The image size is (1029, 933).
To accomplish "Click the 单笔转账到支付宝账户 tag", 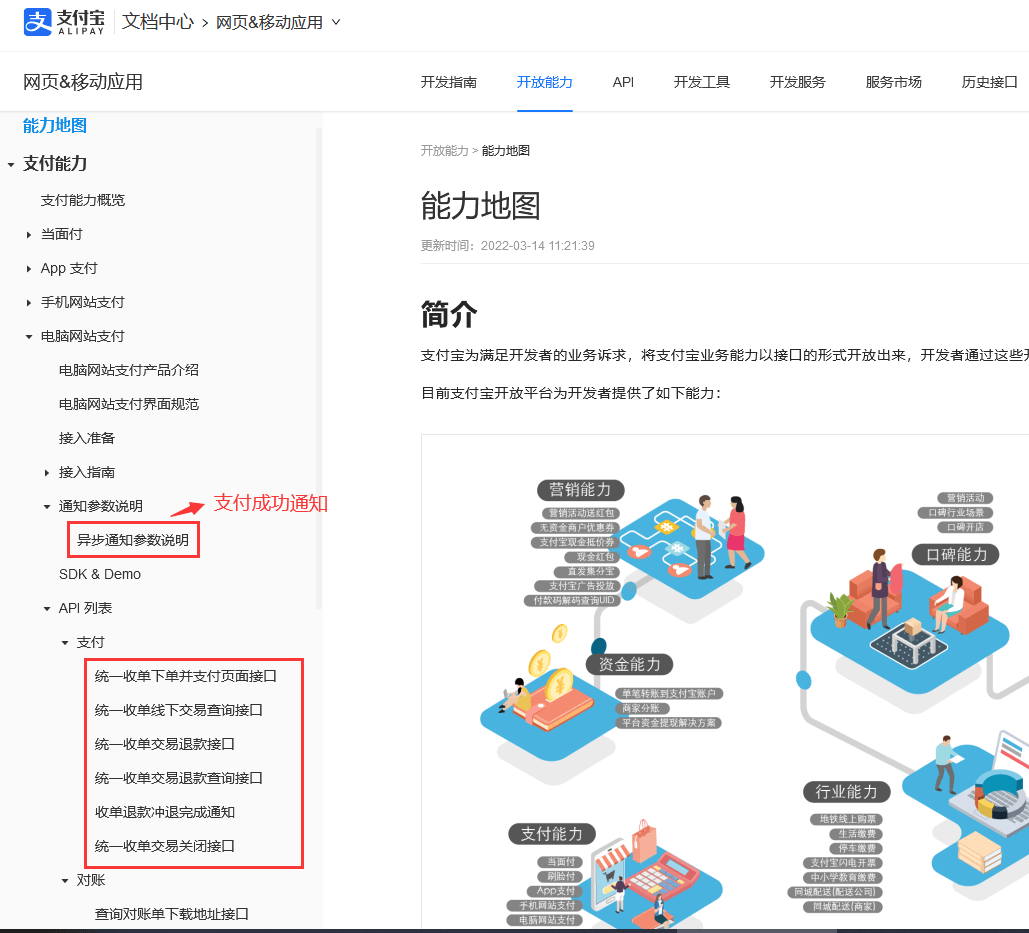I will 669,694.
